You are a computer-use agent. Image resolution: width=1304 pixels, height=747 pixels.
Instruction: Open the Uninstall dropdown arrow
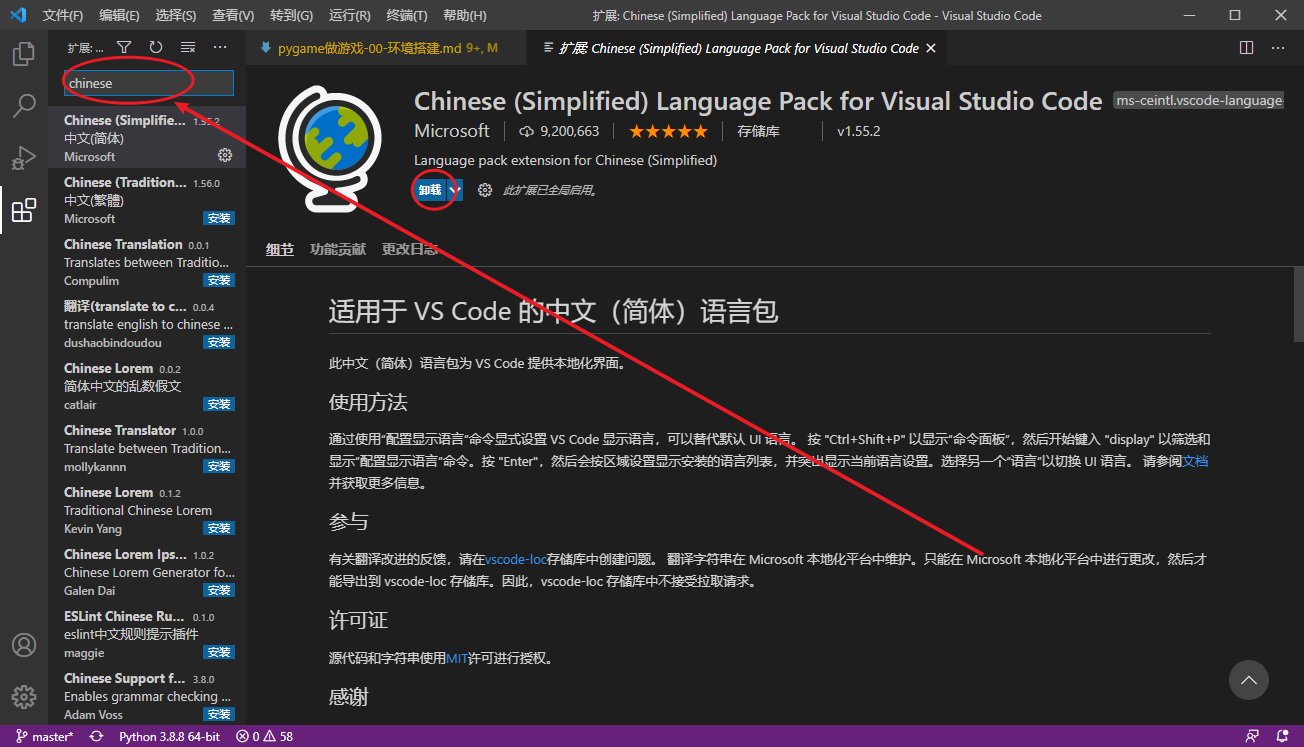[454, 190]
